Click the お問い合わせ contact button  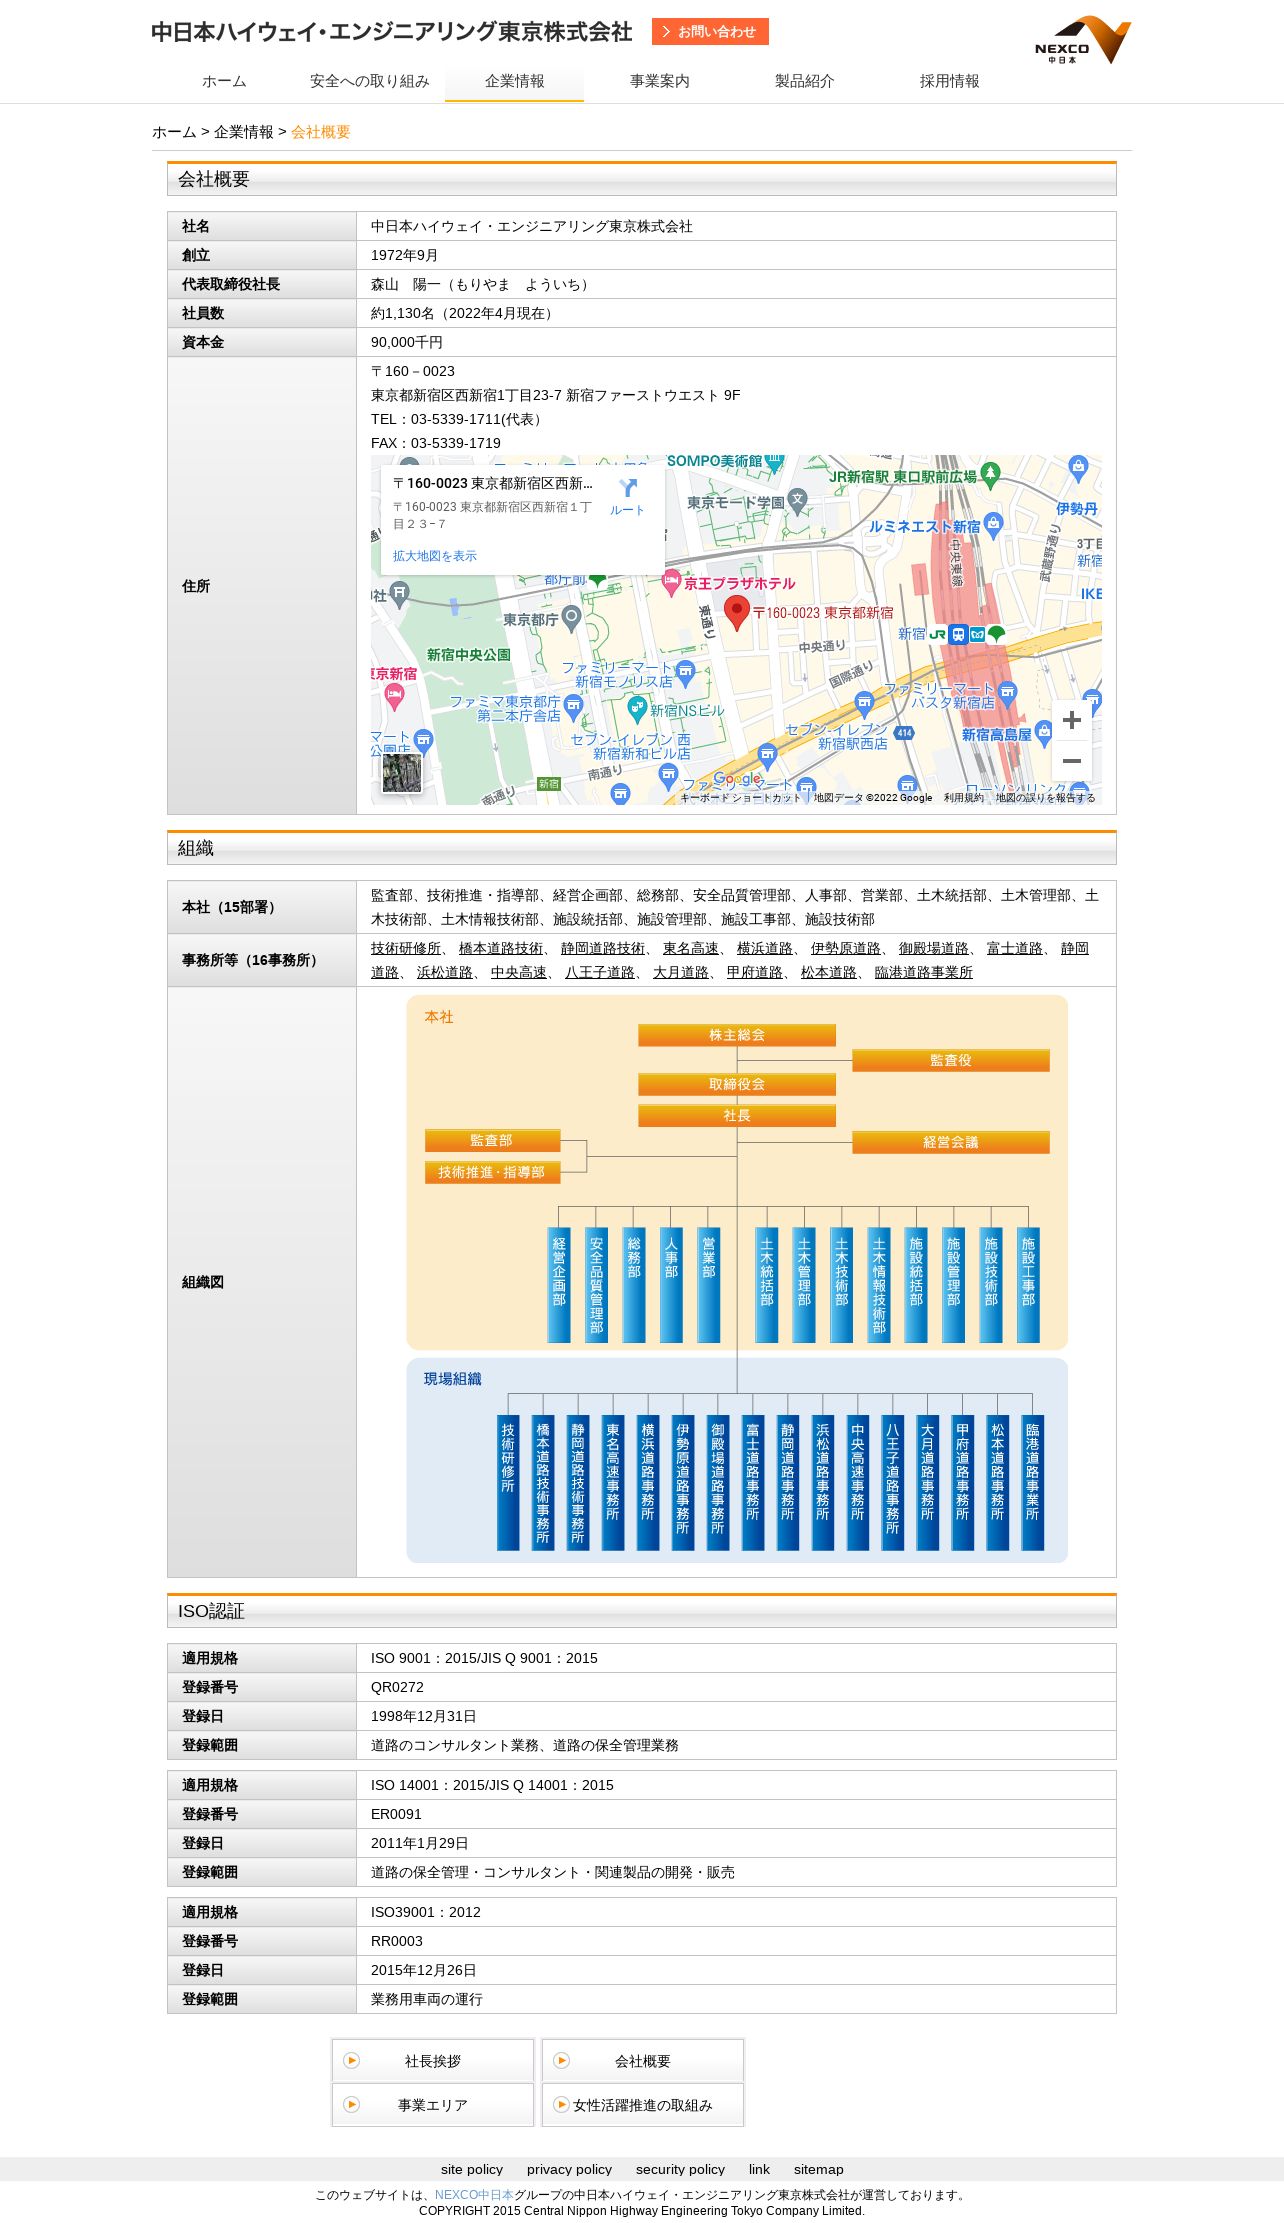tap(710, 32)
